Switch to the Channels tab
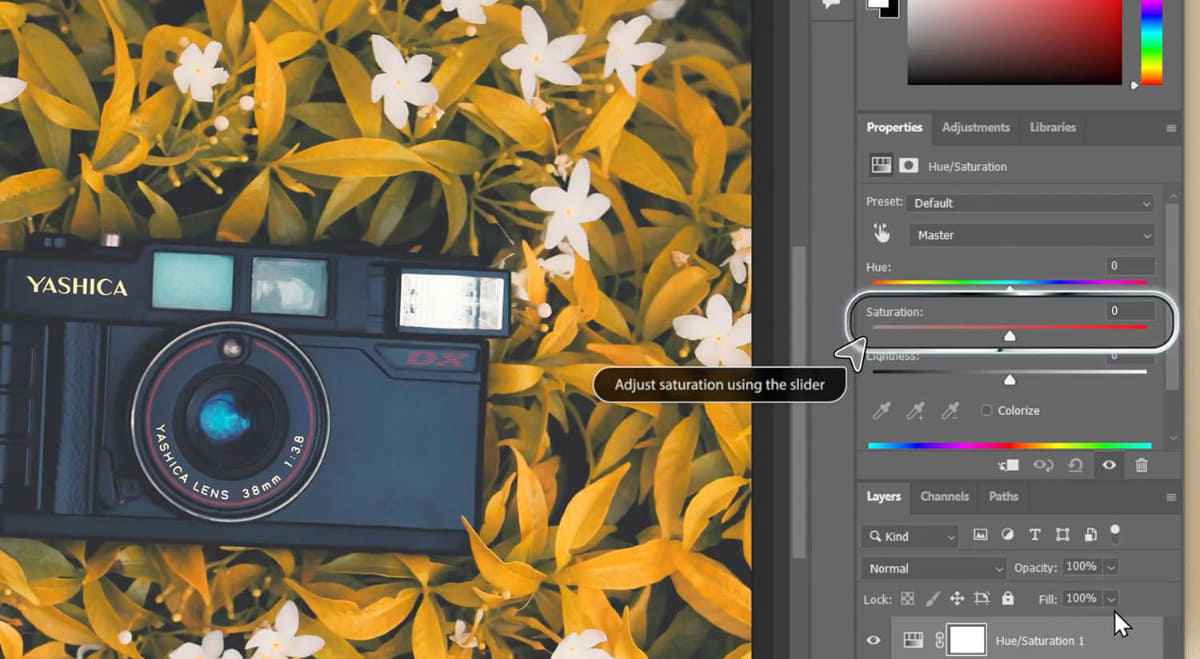This screenshot has height=659, width=1200. click(944, 496)
